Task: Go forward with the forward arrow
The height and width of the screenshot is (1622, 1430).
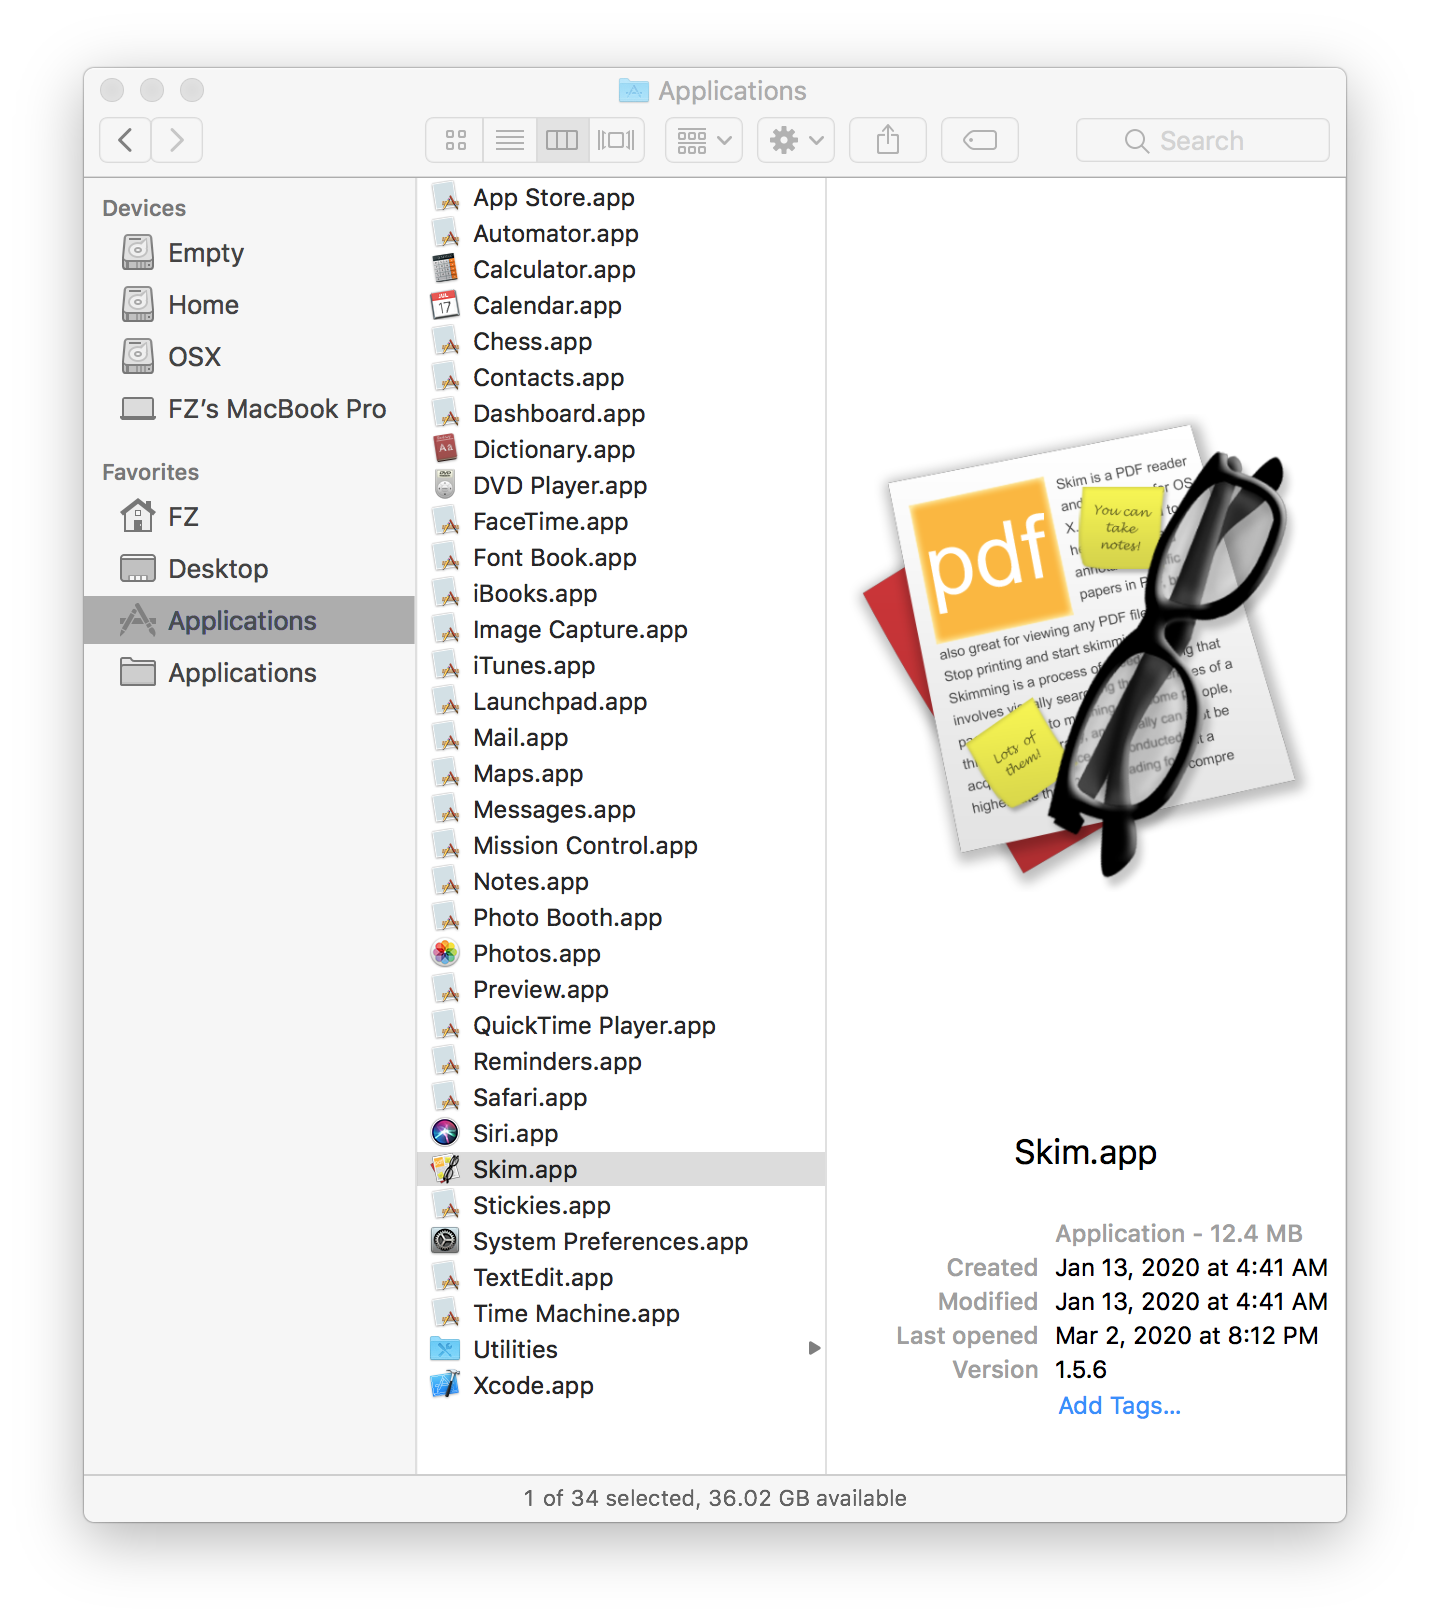Action: [x=177, y=140]
